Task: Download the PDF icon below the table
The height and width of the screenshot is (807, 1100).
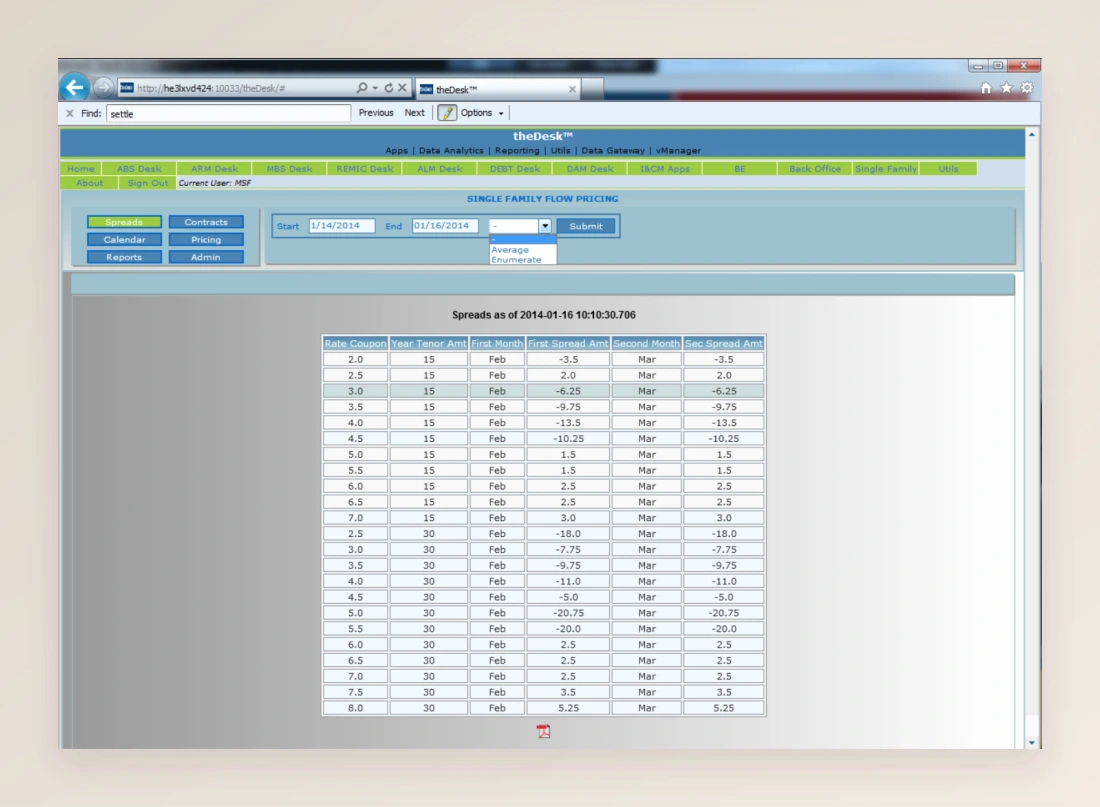Action: tap(543, 731)
